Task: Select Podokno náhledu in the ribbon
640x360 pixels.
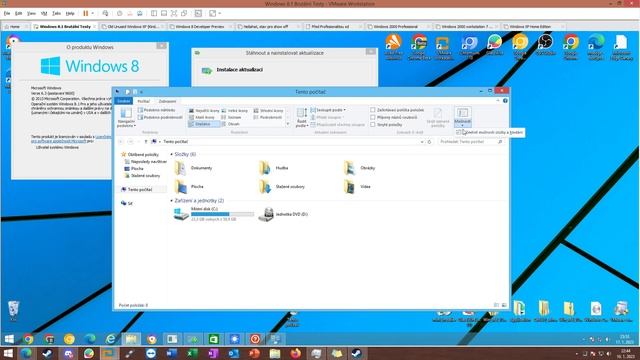Action: coord(157,110)
